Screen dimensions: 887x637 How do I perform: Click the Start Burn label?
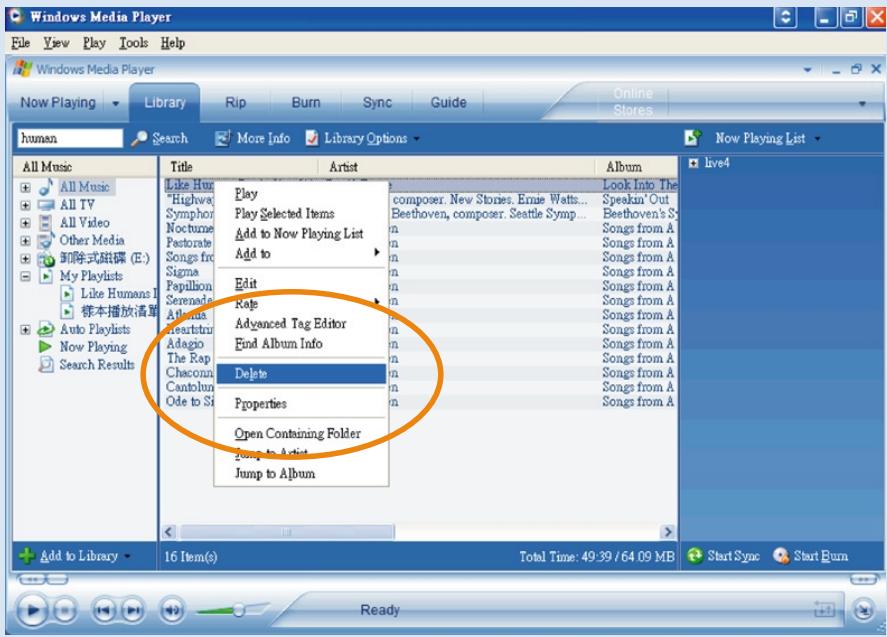820,556
